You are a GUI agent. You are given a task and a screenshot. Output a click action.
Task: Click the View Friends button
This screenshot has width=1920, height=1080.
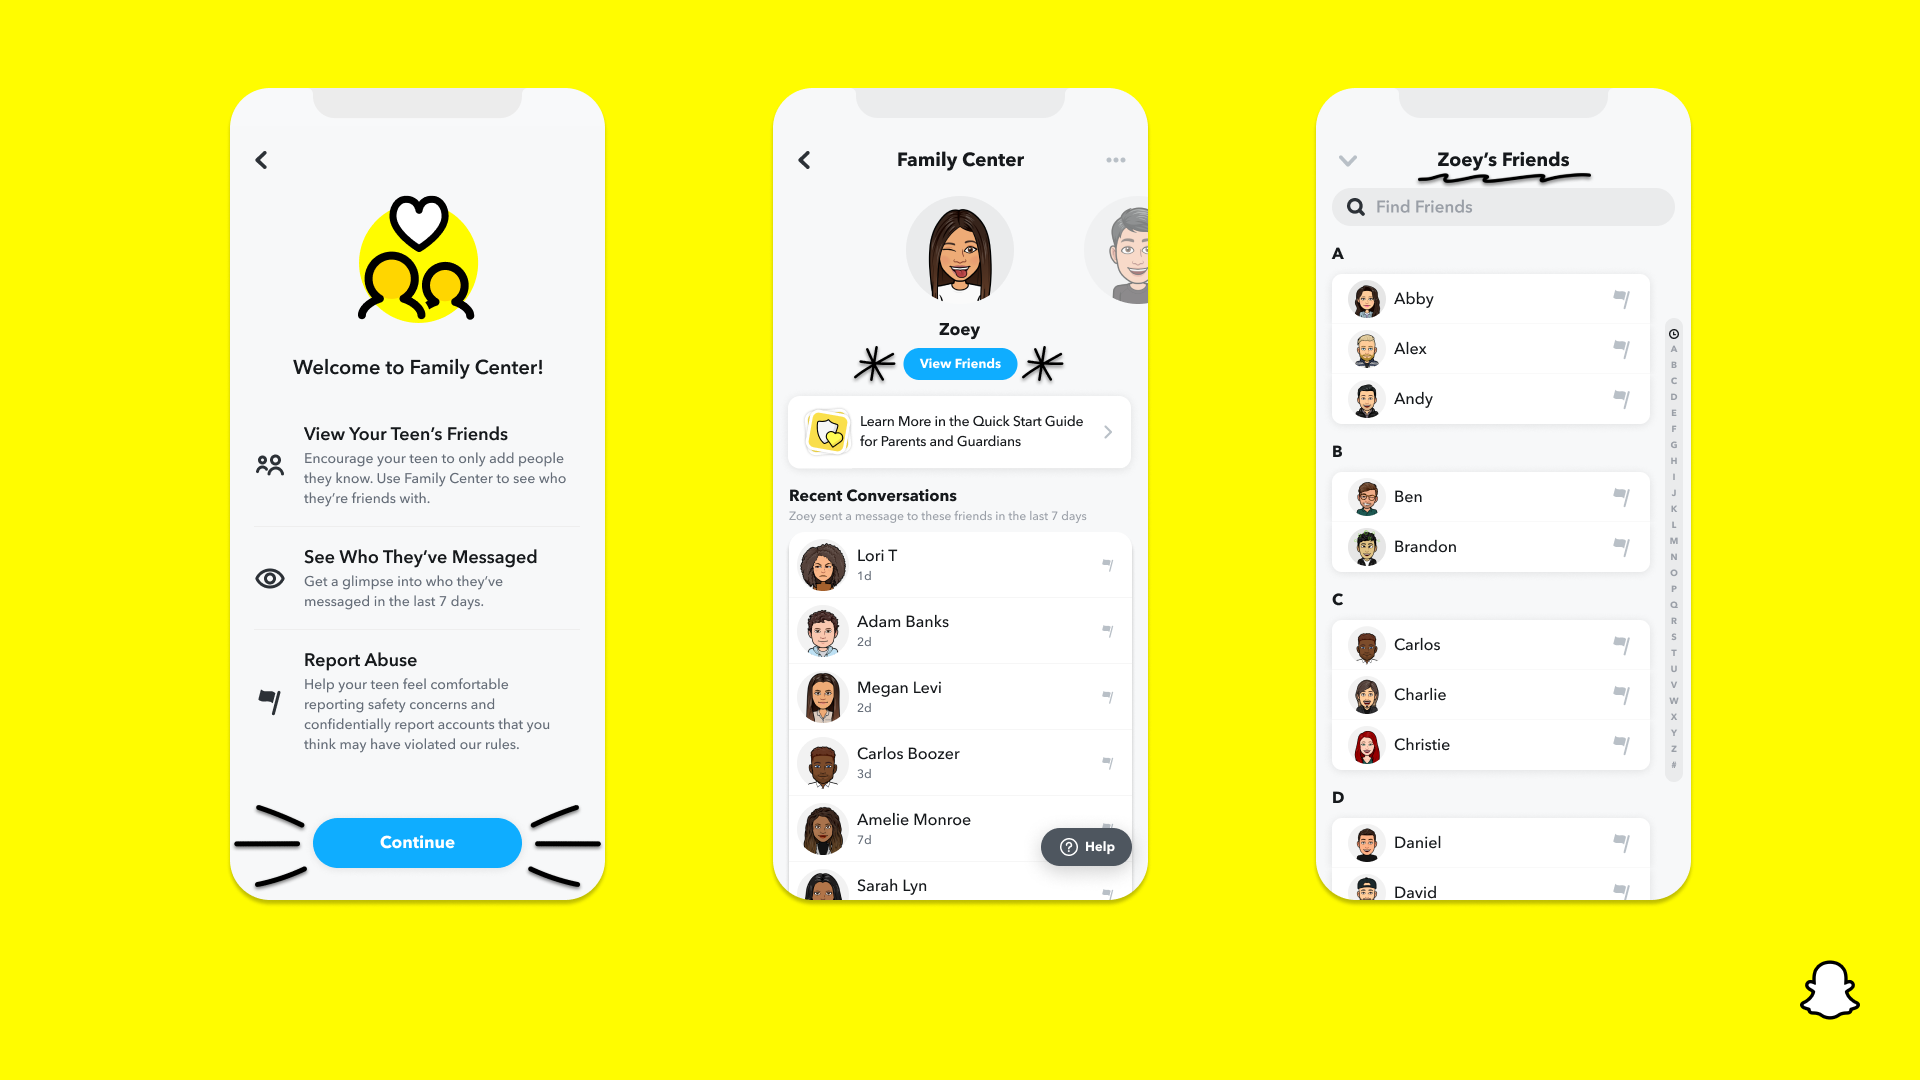(x=960, y=363)
